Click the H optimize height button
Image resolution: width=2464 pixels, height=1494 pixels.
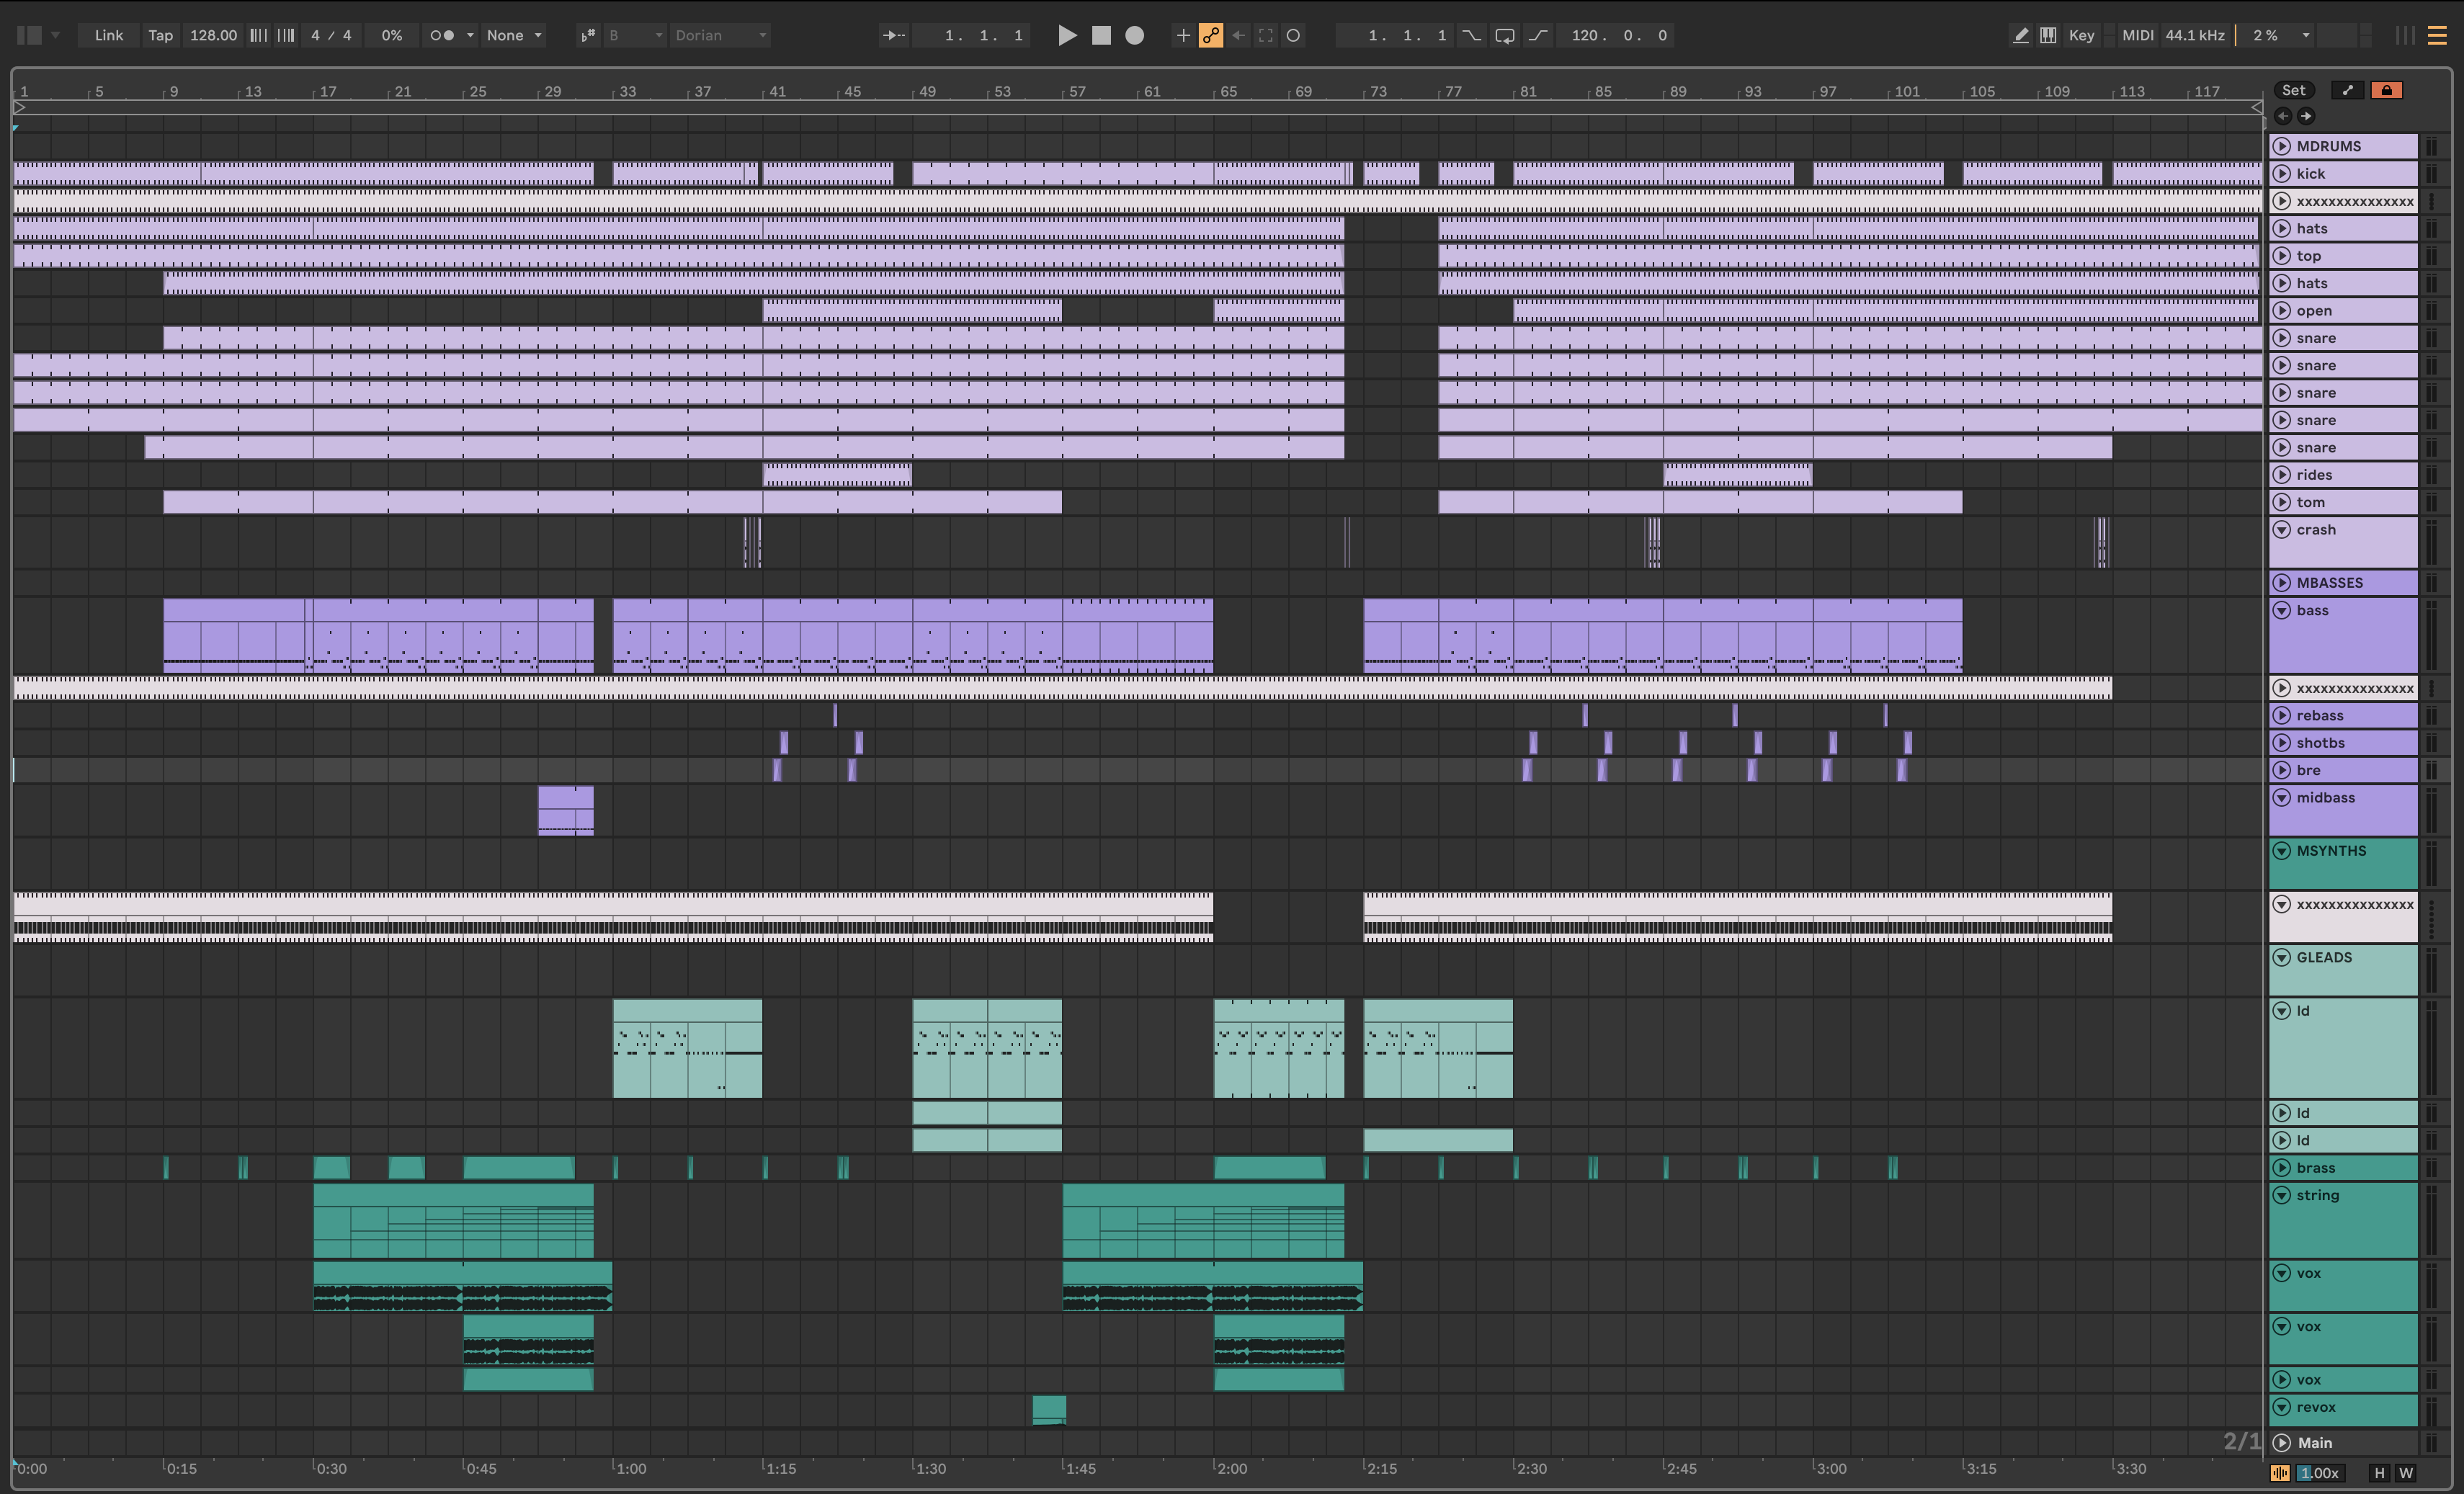(2379, 1472)
